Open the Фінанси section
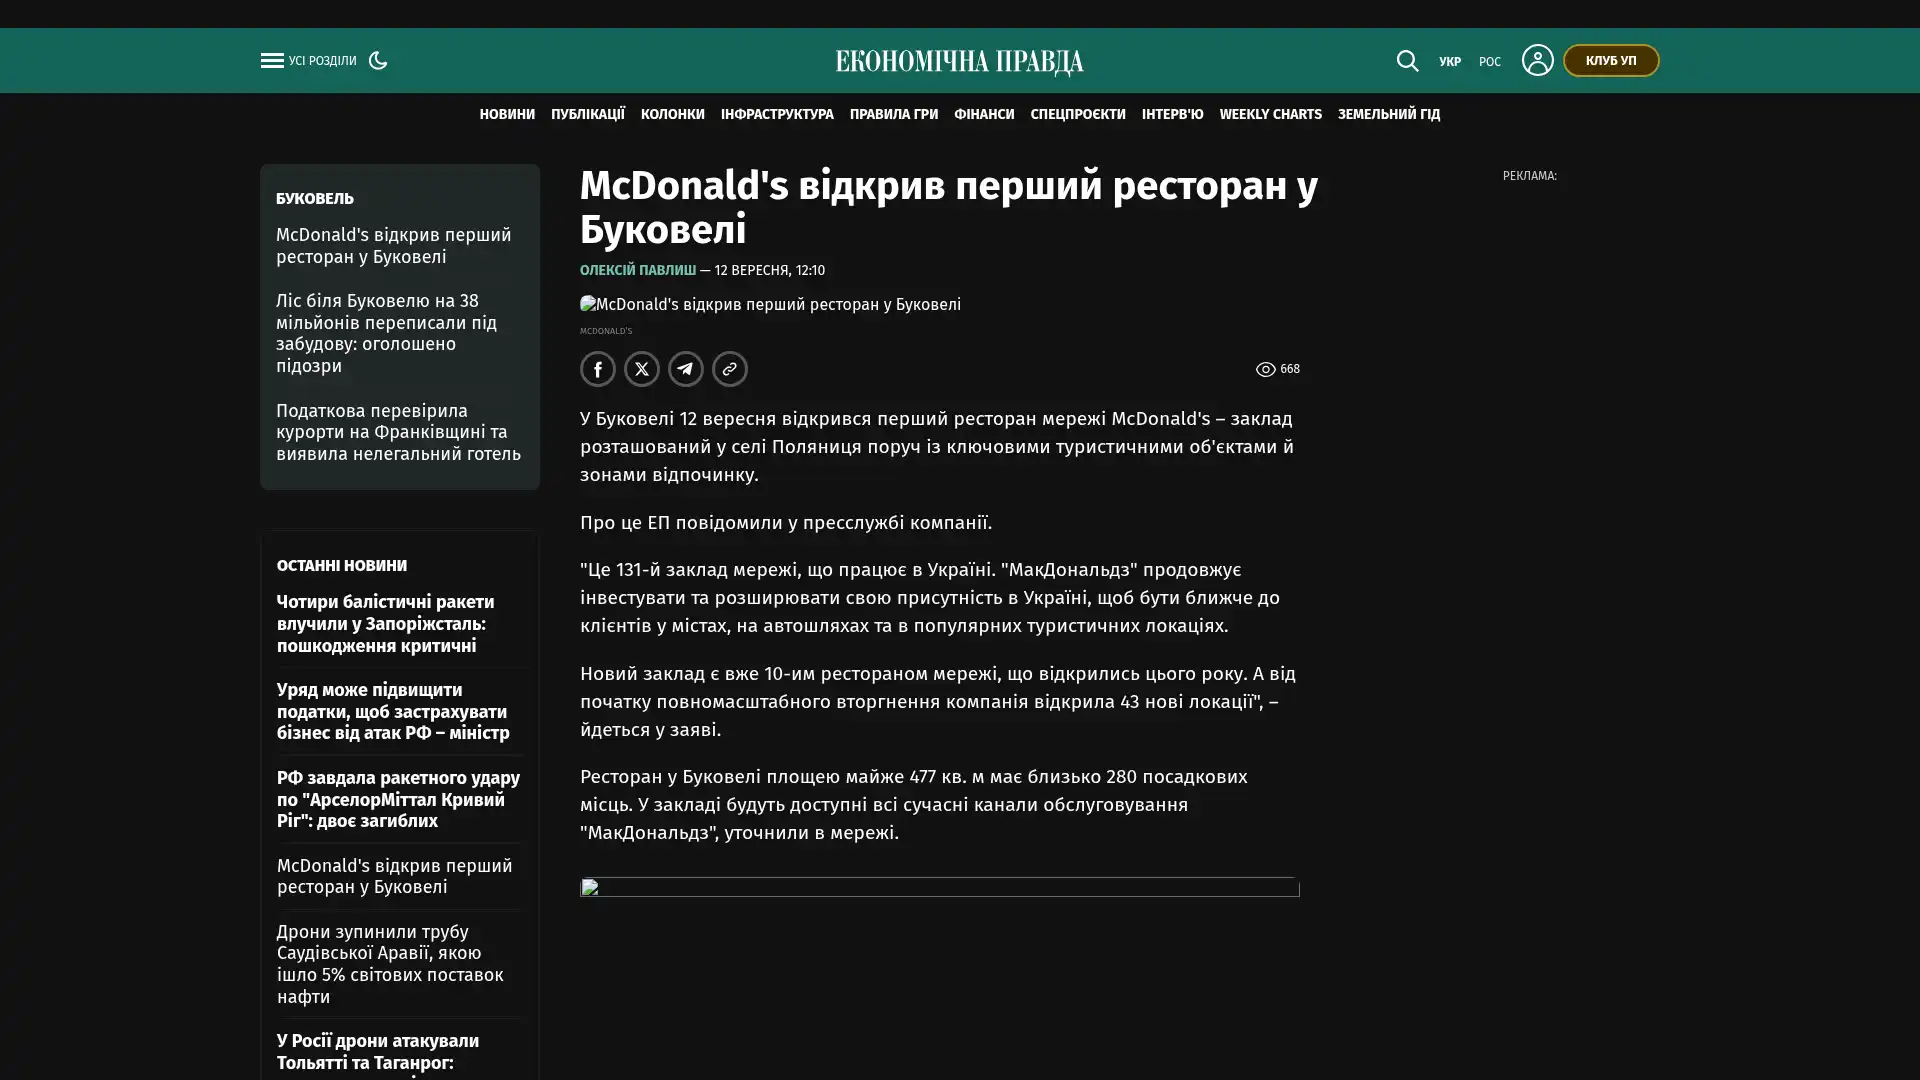Image resolution: width=1920 pixels, height=1080 pixels. [984, 114]
